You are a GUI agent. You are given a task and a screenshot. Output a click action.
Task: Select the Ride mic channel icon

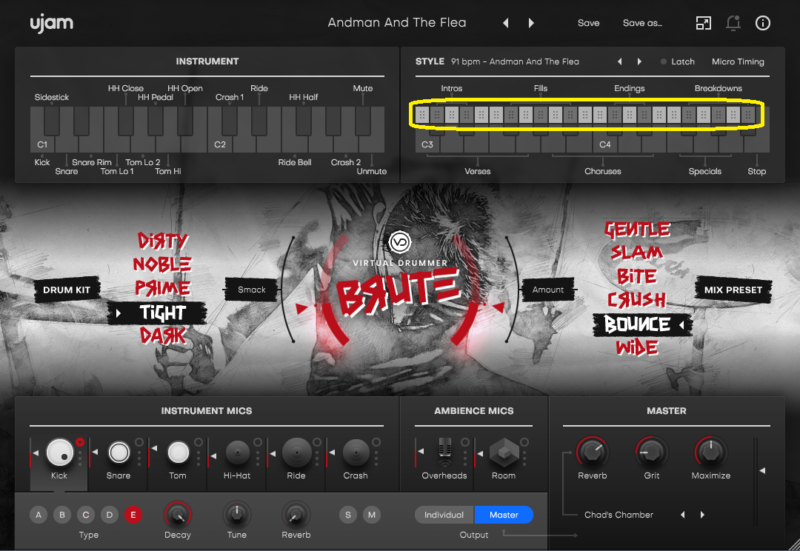[296, 452]
